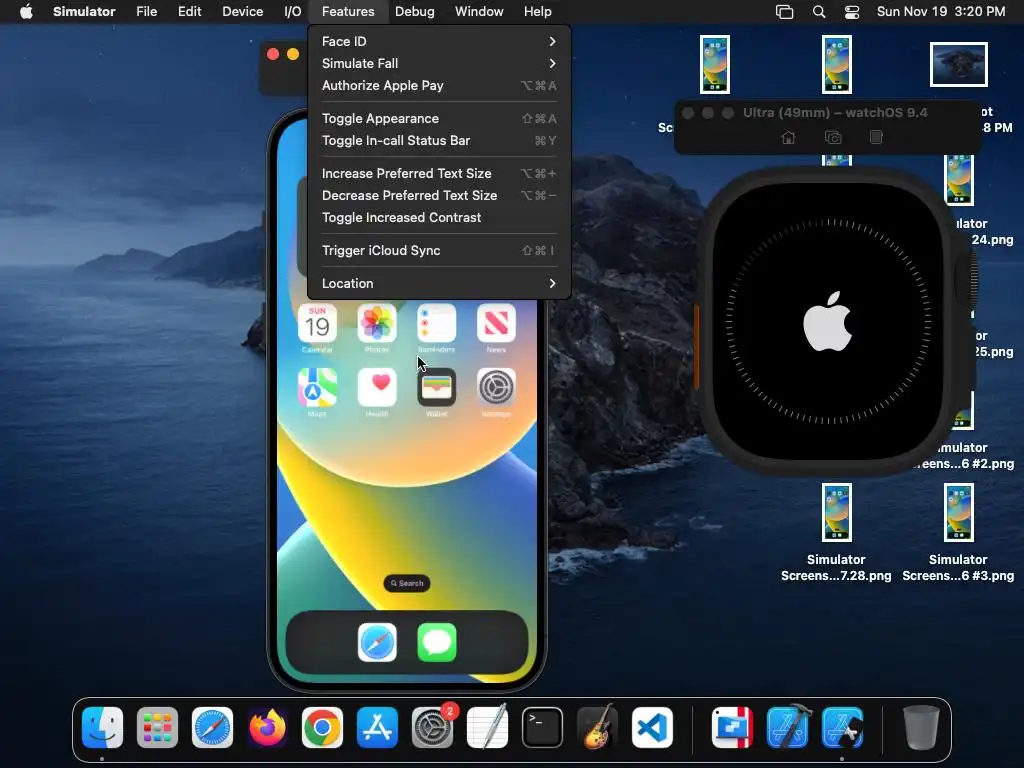1024x768 pixels.
Task: Open TextEdit from the Dock
Action: [x=487, y=727]
